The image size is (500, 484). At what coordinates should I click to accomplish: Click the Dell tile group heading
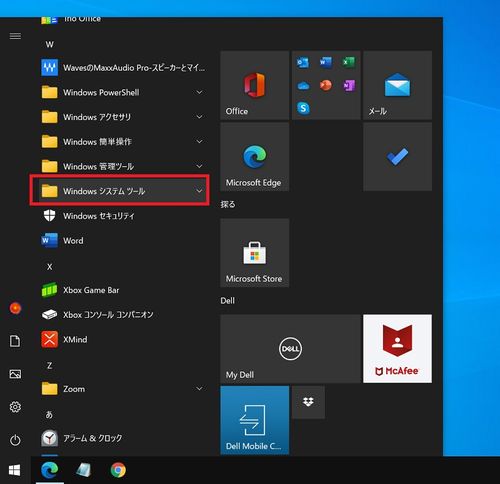click(228, 301)
